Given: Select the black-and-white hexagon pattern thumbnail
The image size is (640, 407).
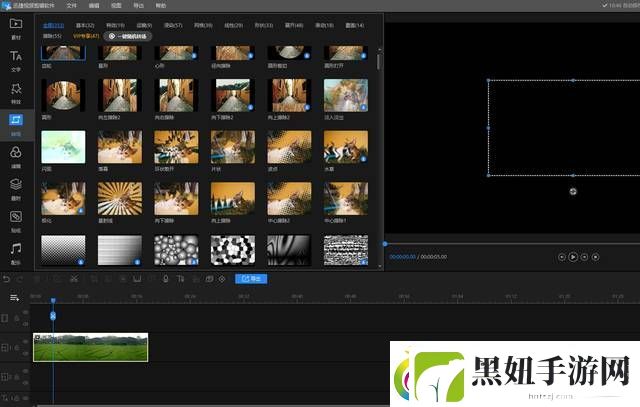Looking at the screenshot, I should (x=233, y=250).
